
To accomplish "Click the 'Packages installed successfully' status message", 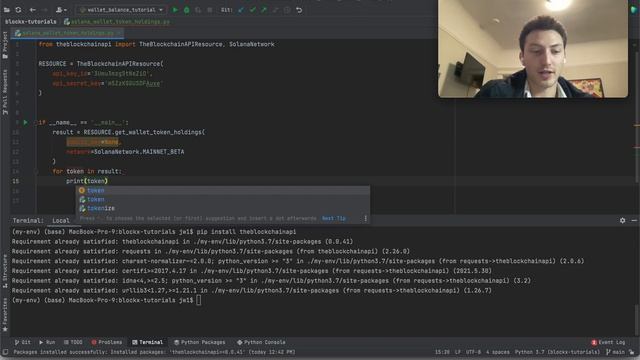I will point(154,352).
